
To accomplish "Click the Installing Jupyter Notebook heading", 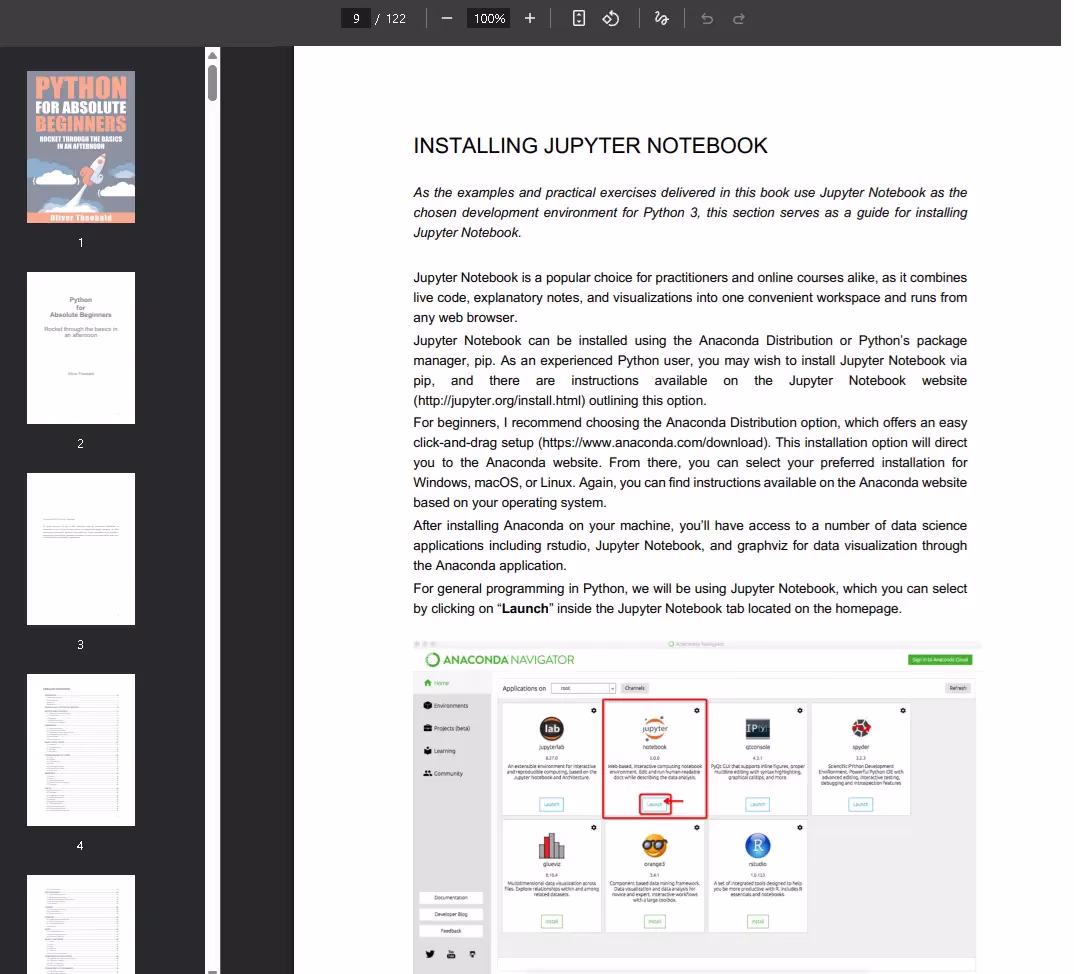I will coord(590,146).
